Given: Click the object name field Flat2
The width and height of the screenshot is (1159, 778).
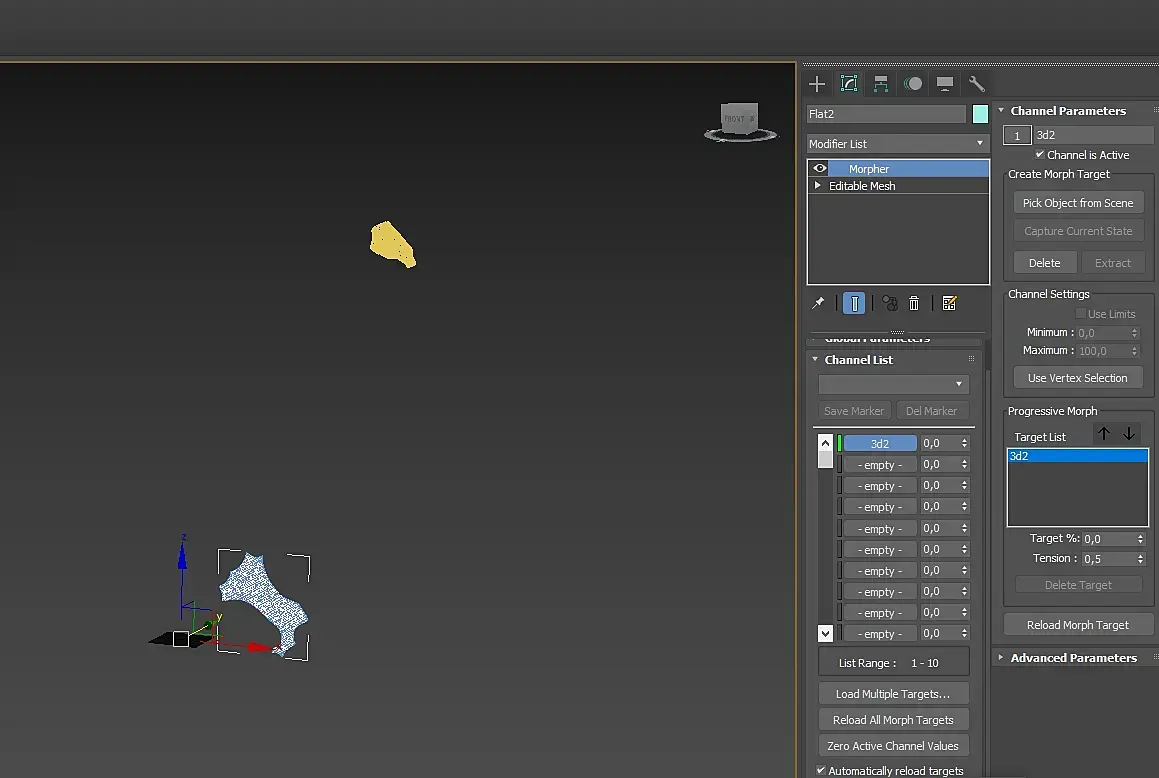Looking at the screenshot, I should click(x=886, y=114).
